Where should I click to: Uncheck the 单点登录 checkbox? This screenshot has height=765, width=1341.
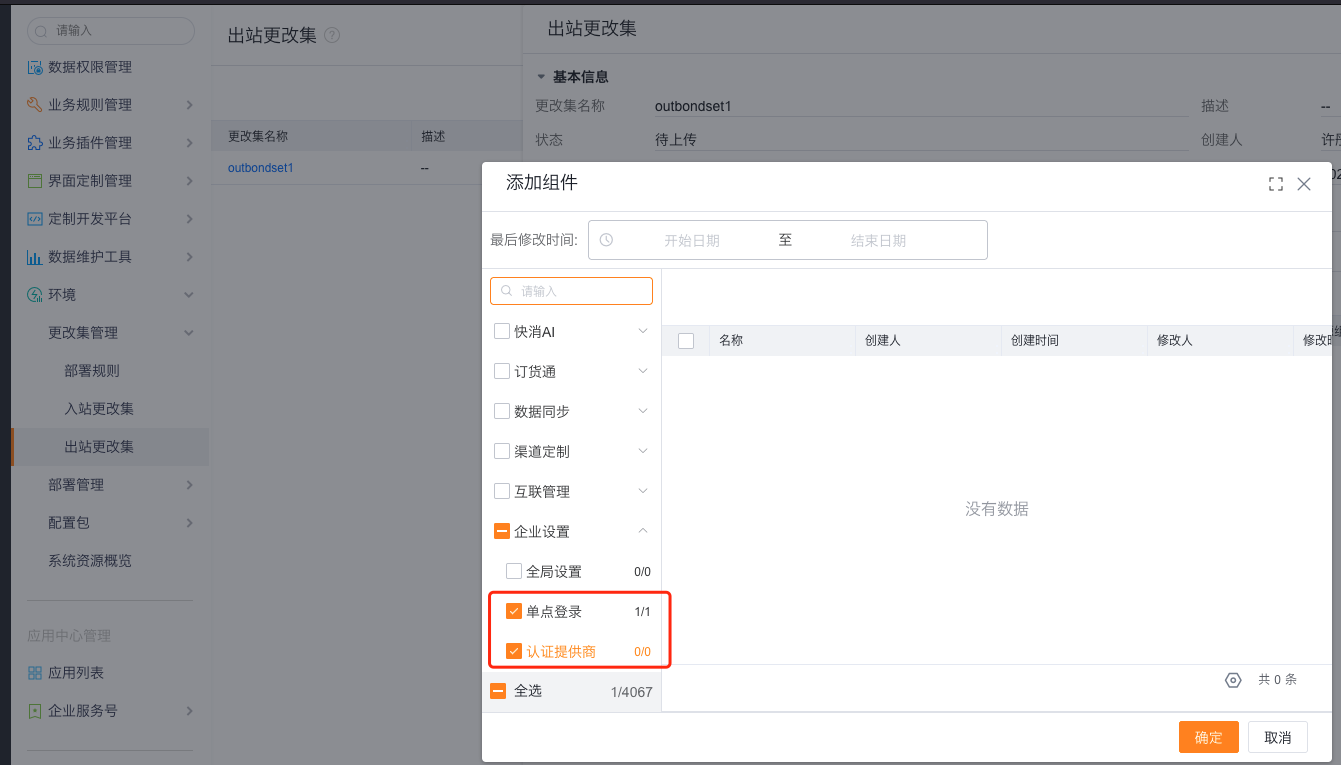click(x=514, y=610)
